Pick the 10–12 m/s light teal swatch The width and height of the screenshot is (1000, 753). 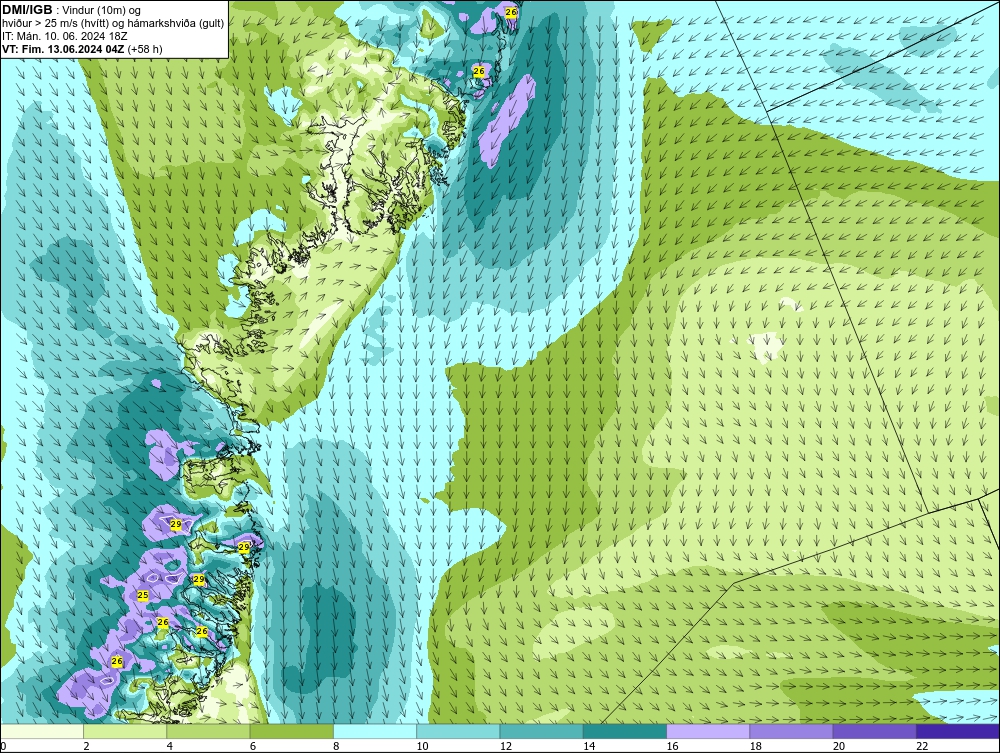(x=458, y=731)
